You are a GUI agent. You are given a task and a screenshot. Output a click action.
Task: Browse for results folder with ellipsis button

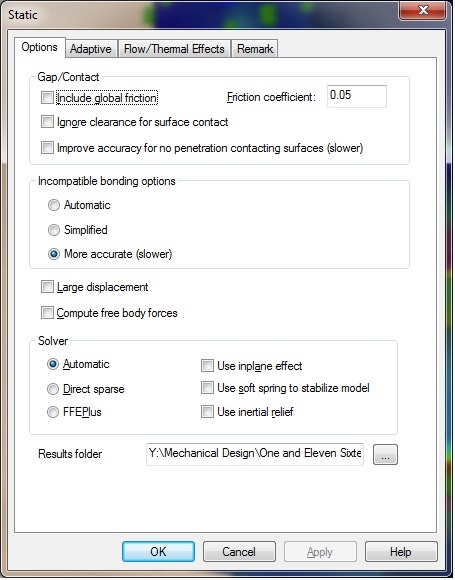[x=385, y=454]
